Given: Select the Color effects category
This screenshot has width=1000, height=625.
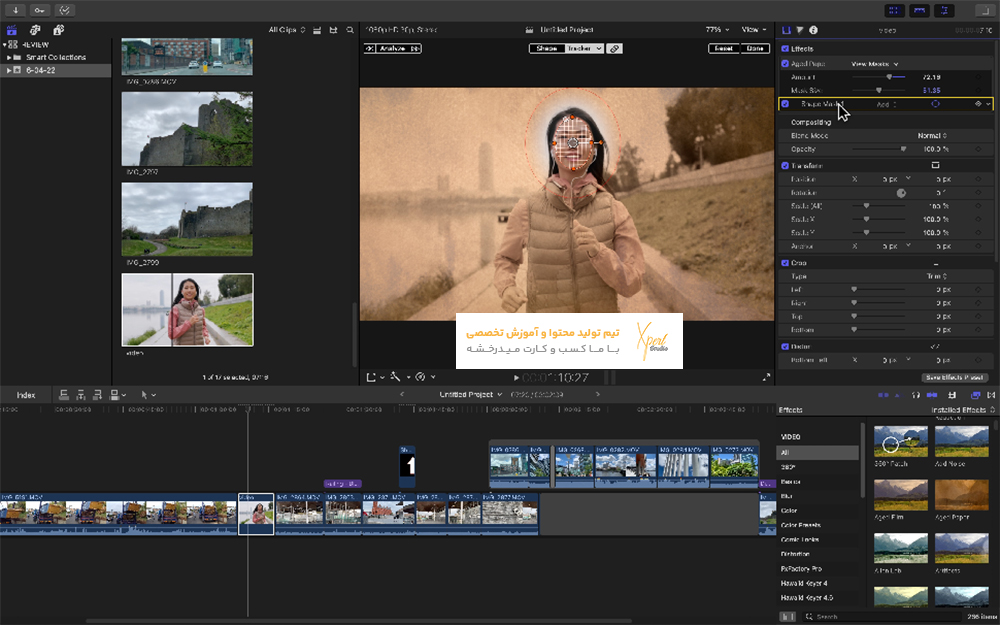Looking at the screenshot, I should click(788, 510).
